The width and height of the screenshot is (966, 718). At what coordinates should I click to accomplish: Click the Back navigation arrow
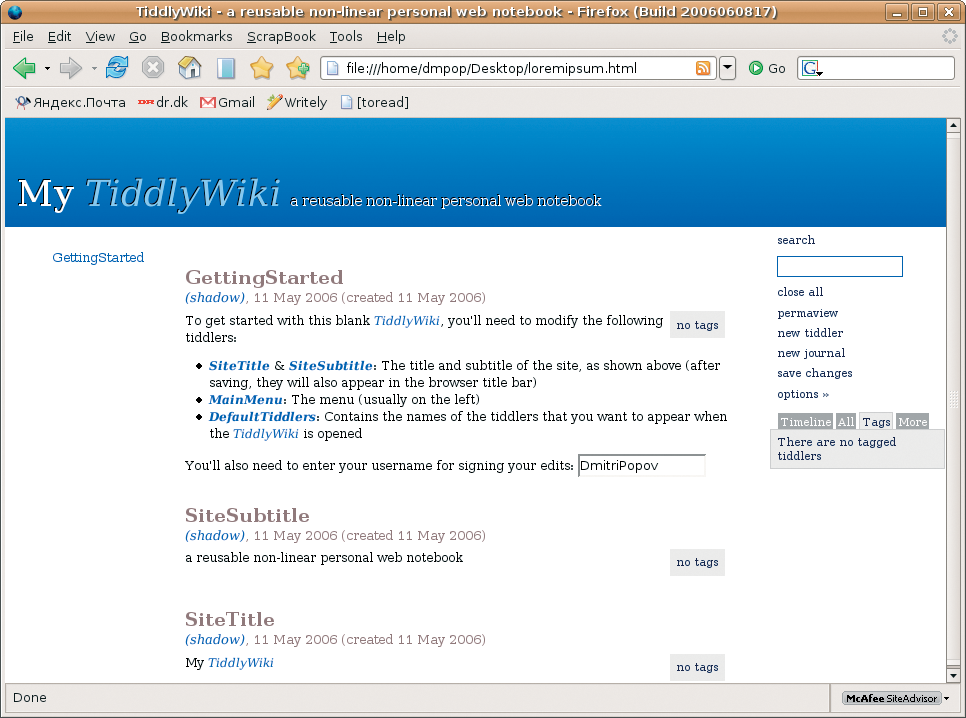point(25,68)
